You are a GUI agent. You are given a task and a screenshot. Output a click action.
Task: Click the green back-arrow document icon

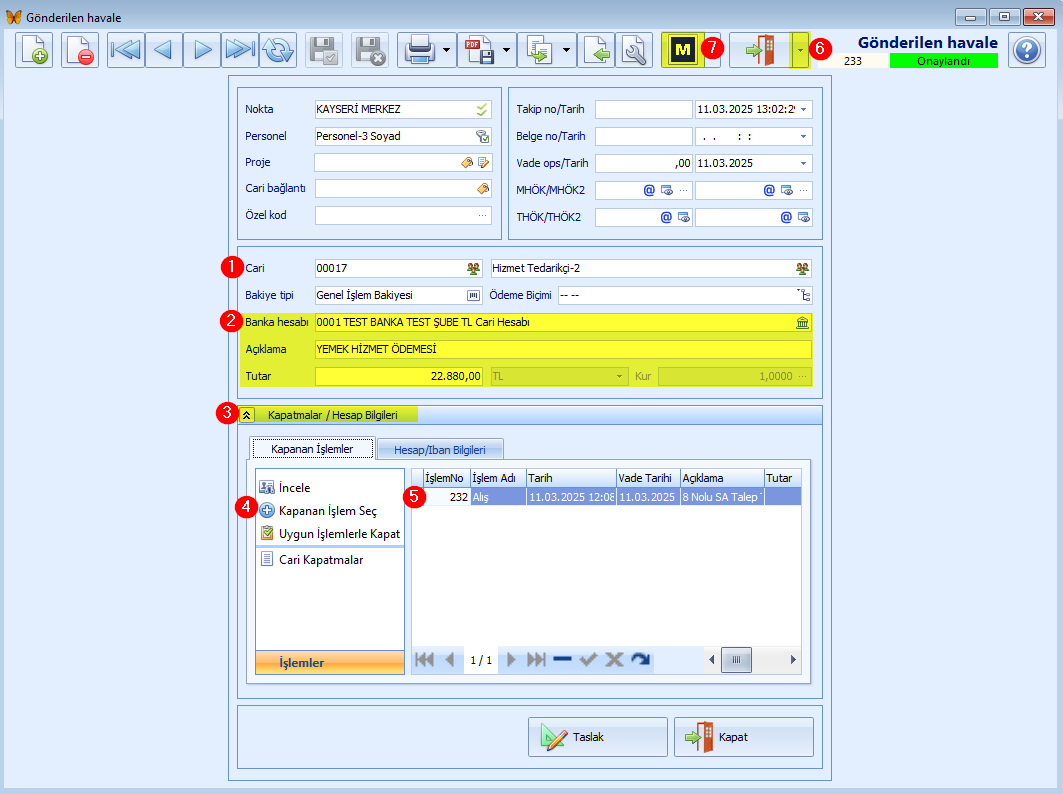coord(596,50)
